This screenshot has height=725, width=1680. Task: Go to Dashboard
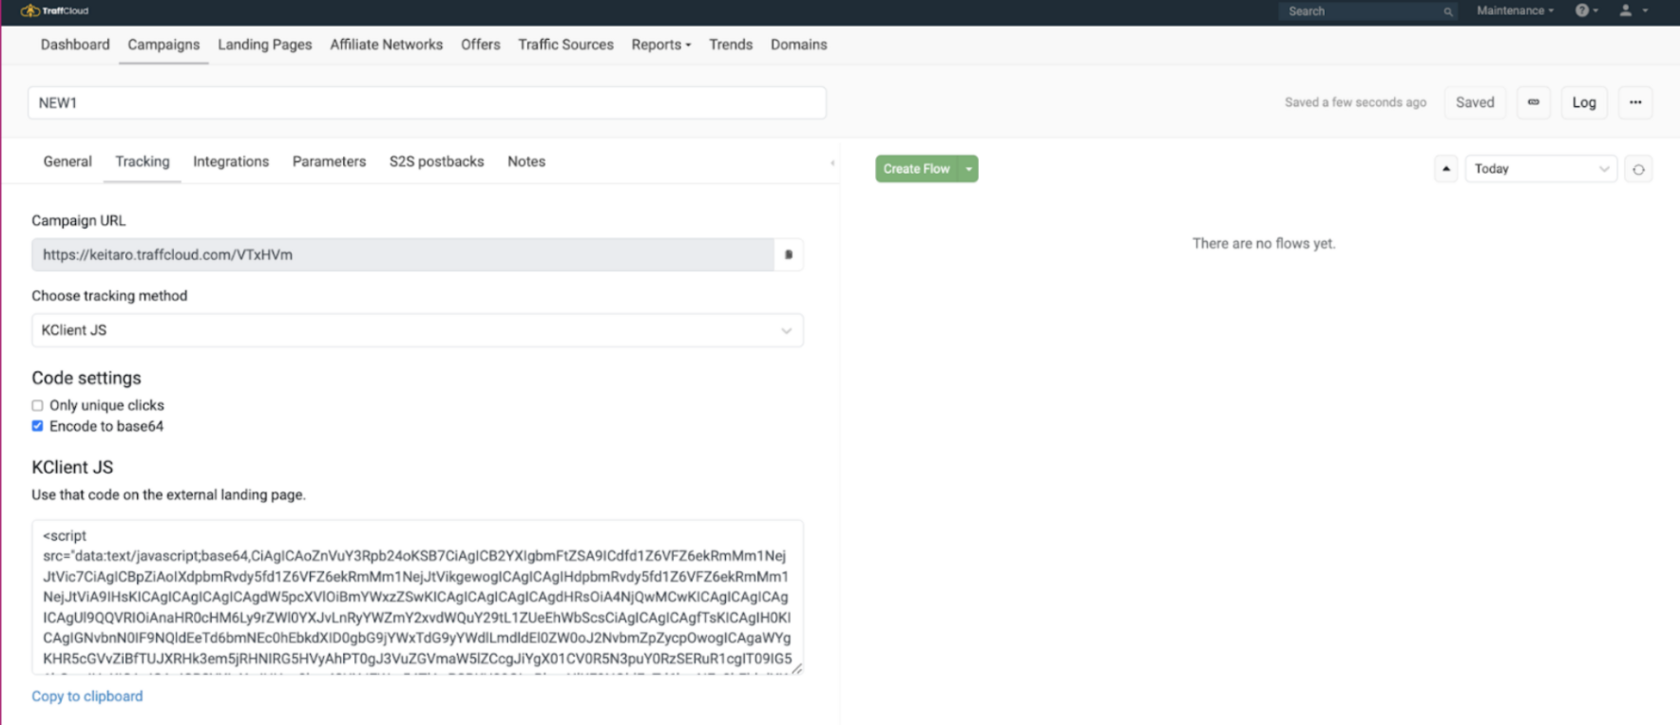coord(75,45)
